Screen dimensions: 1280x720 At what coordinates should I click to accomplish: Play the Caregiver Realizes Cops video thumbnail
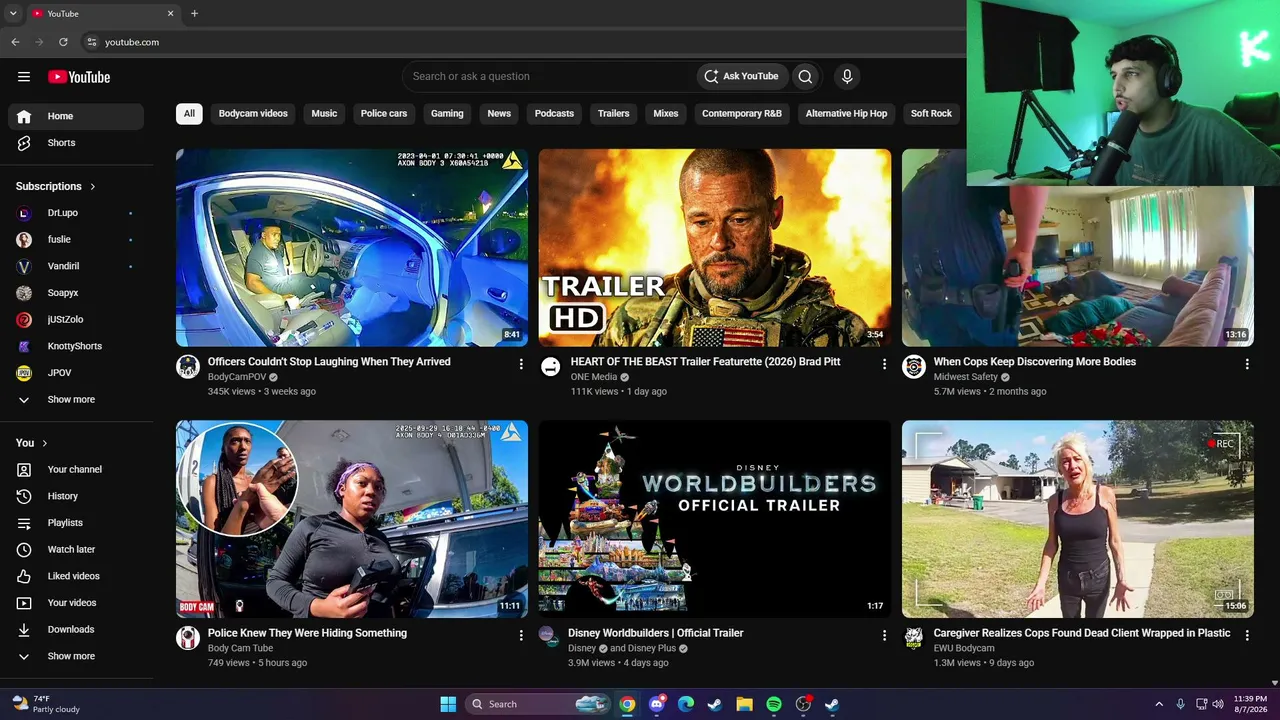[1078, 519]
